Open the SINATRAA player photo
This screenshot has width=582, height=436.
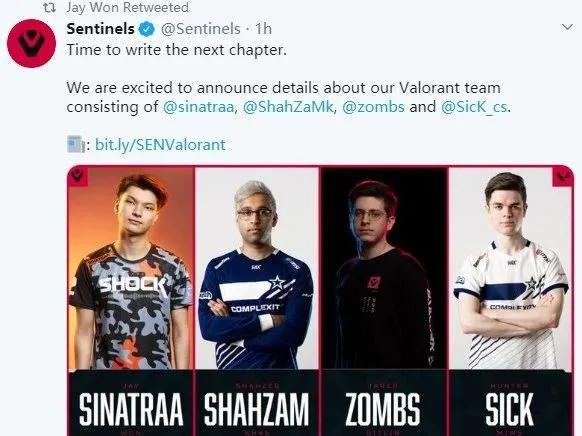pos(131,268)
